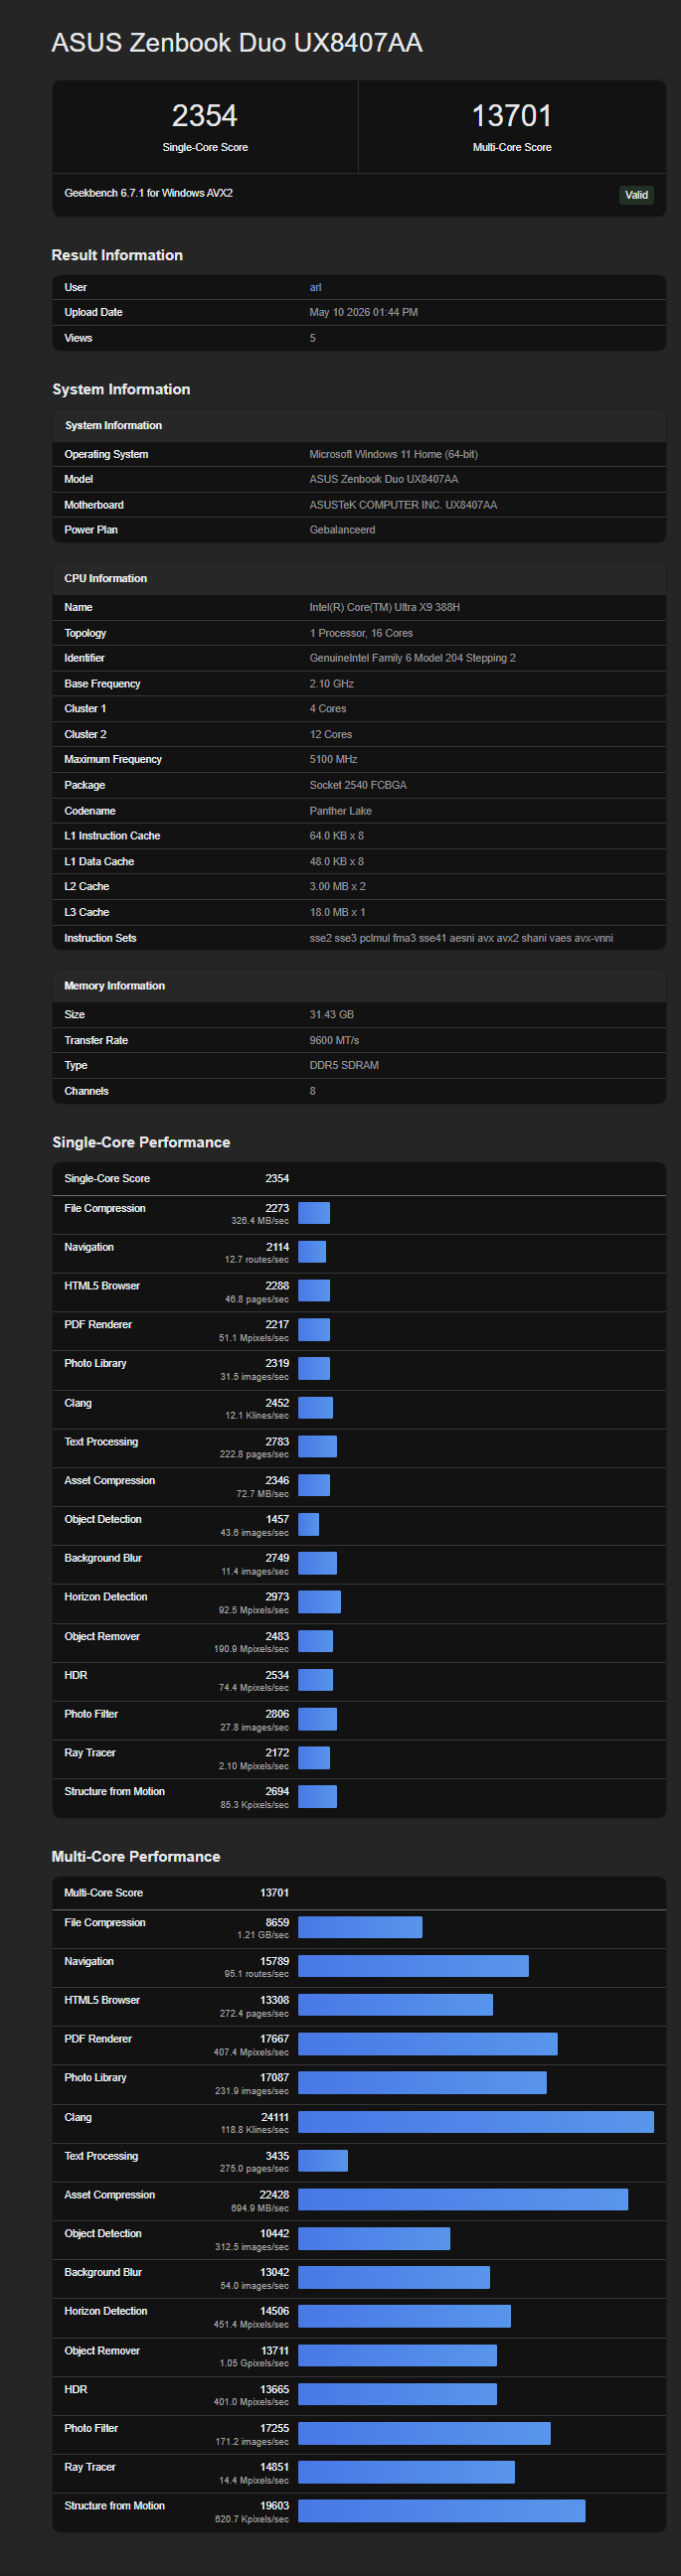681x2576 pixels.
Task: Click multi-core Structure from Motion score 19603
Action: [x=275, y=2506]
